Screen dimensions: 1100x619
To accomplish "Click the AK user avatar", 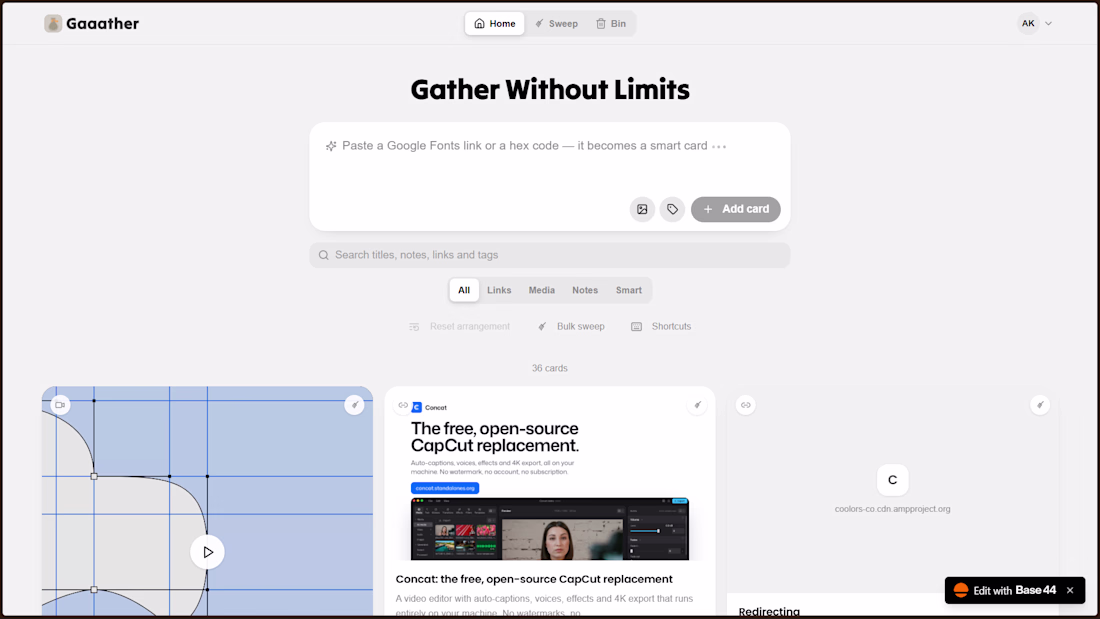I will 1028,24.
